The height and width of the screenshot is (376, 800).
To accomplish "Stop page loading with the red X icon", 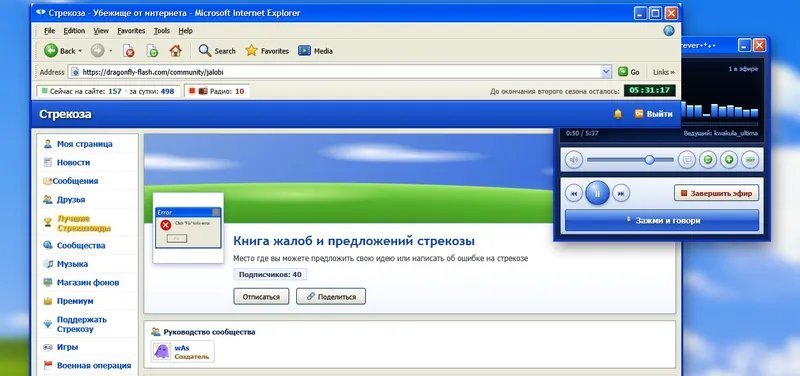I will pos(129,51).
